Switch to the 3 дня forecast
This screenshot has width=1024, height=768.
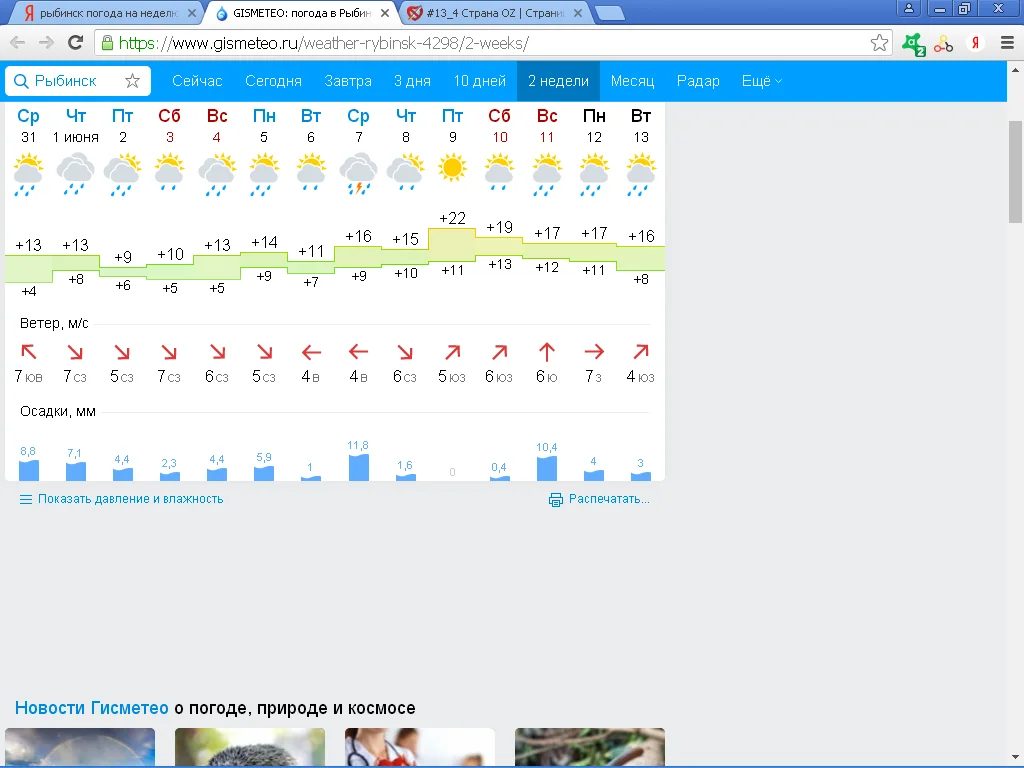pyautogui.click(x=412, y=81)
